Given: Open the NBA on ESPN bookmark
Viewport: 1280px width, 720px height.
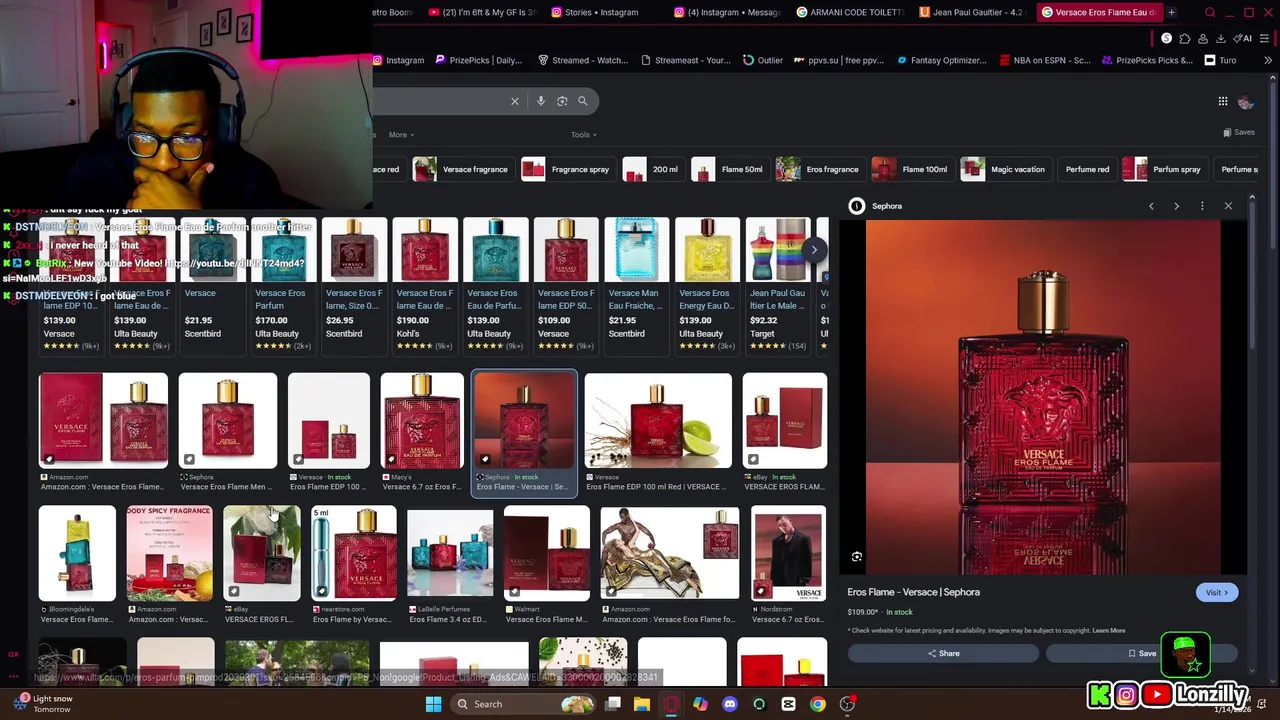Looking at the screenshot, I should (1045, 60).
